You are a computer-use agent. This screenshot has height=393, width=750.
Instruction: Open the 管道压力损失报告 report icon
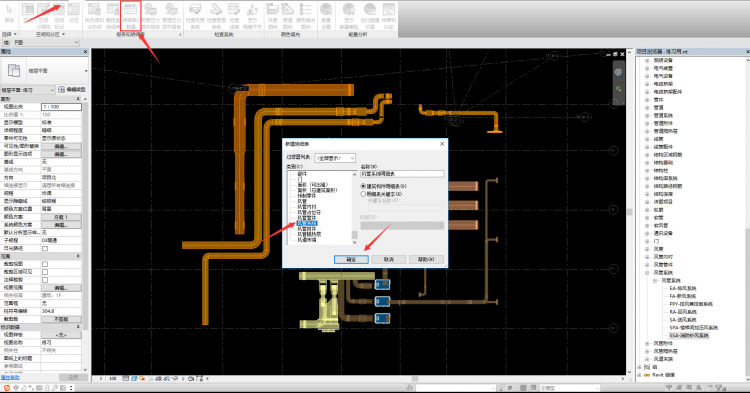click(171, 16)
